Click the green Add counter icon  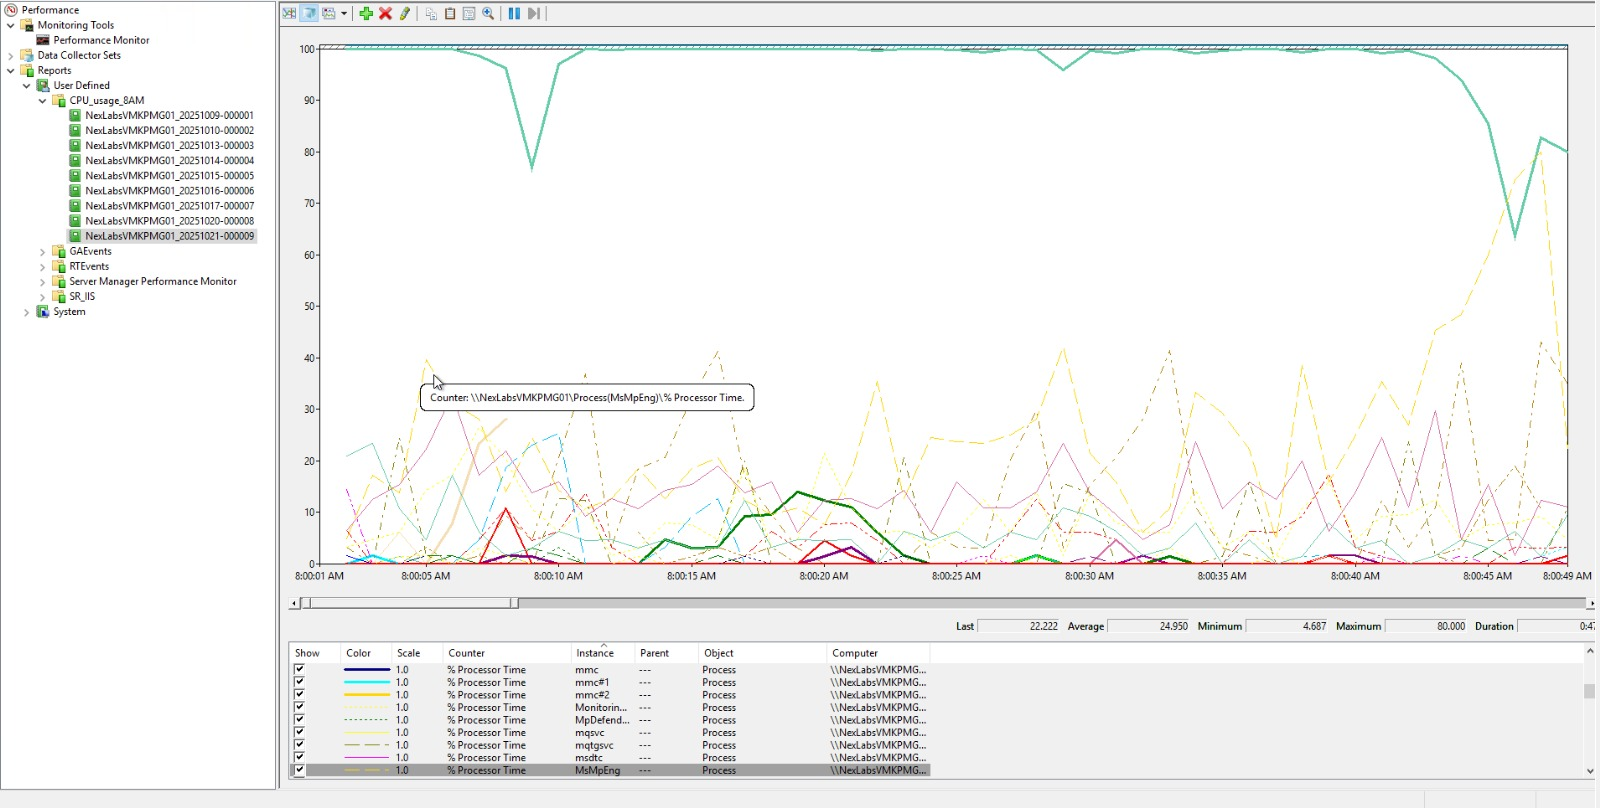click(x=366, y=14)
